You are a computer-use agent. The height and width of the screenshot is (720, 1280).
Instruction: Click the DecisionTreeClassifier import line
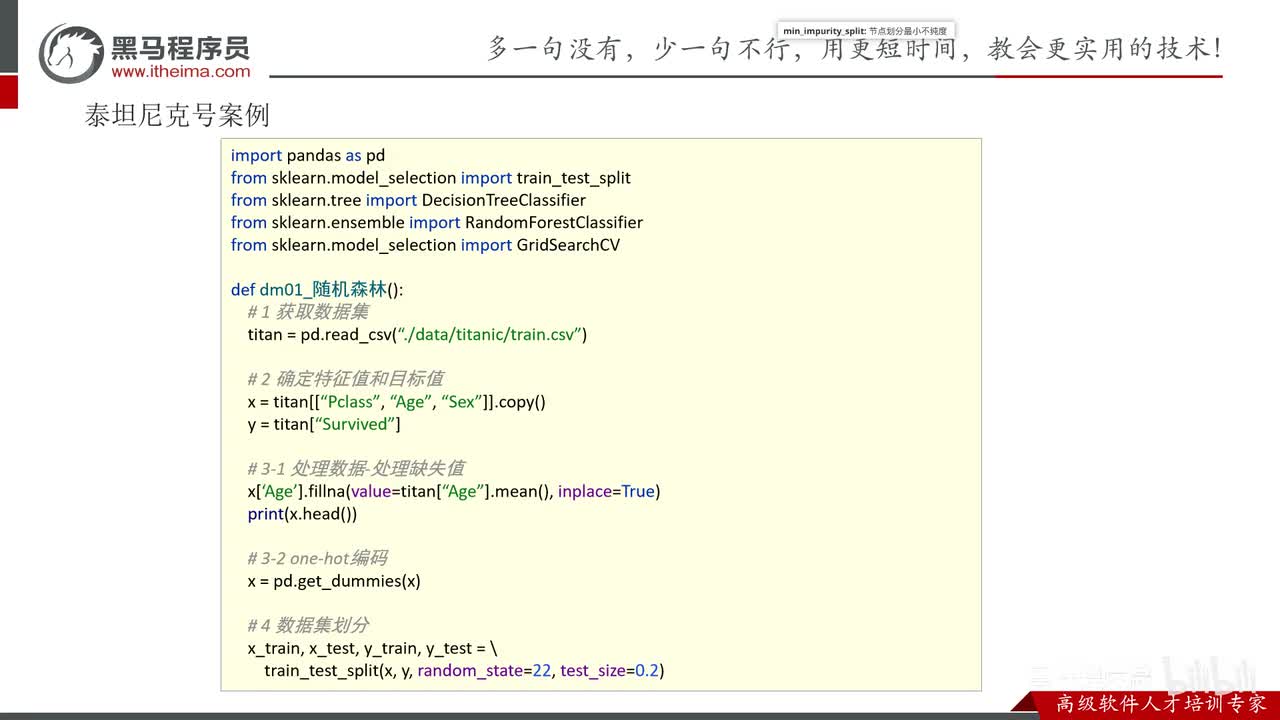[x=408, y=200]
